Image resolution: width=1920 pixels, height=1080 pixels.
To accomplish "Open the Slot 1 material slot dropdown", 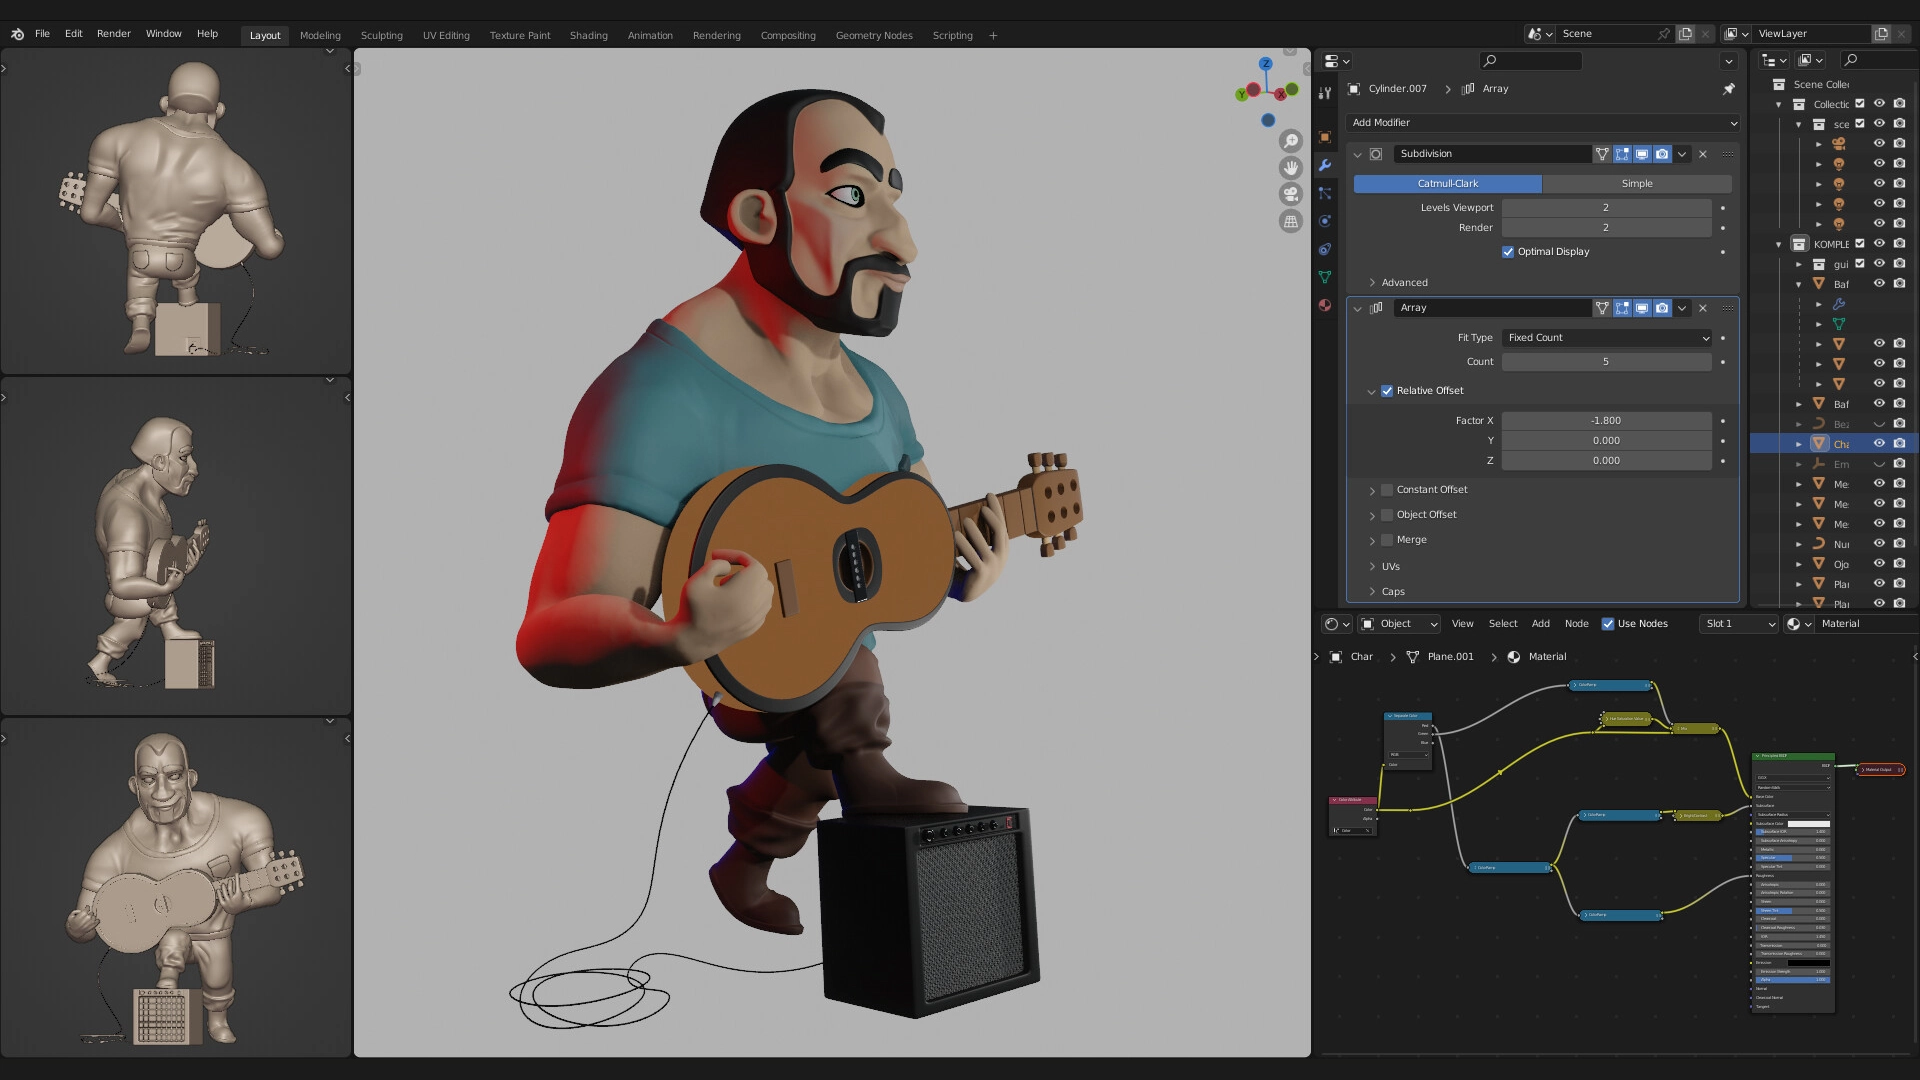I will click(1739, 624).
